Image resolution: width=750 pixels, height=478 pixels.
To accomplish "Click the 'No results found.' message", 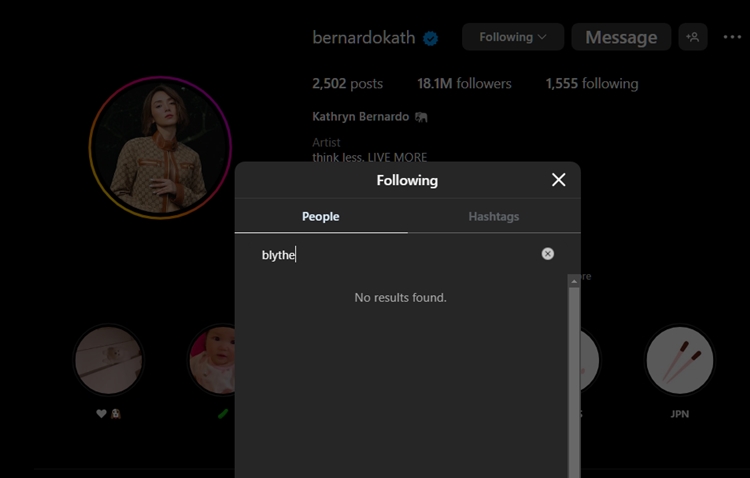I will tap(400, 298).
